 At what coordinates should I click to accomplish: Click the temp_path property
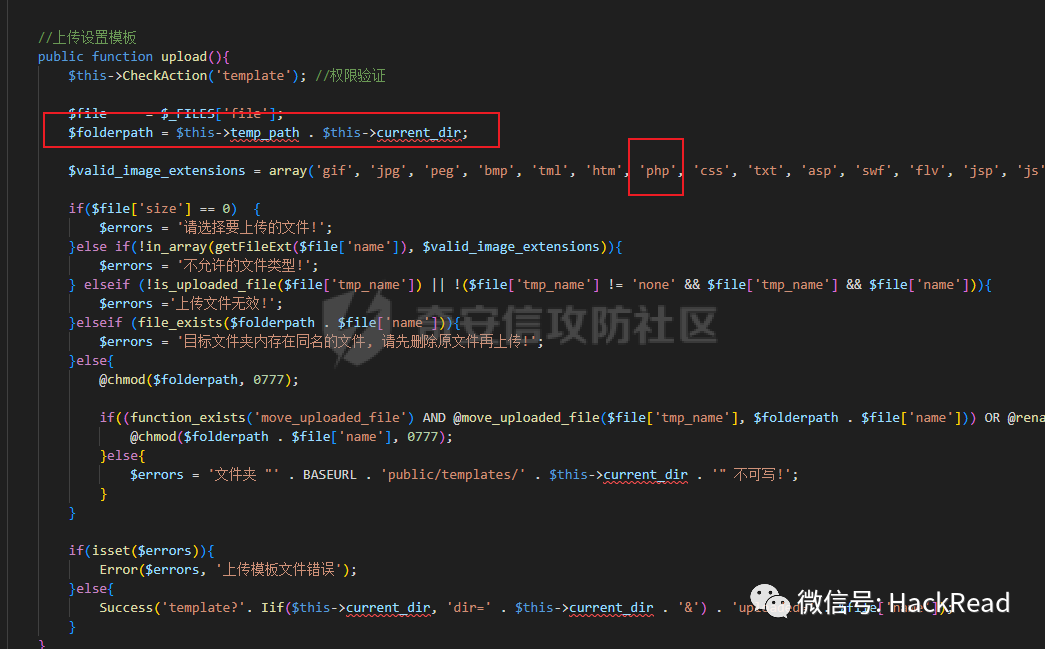[265, 133]
